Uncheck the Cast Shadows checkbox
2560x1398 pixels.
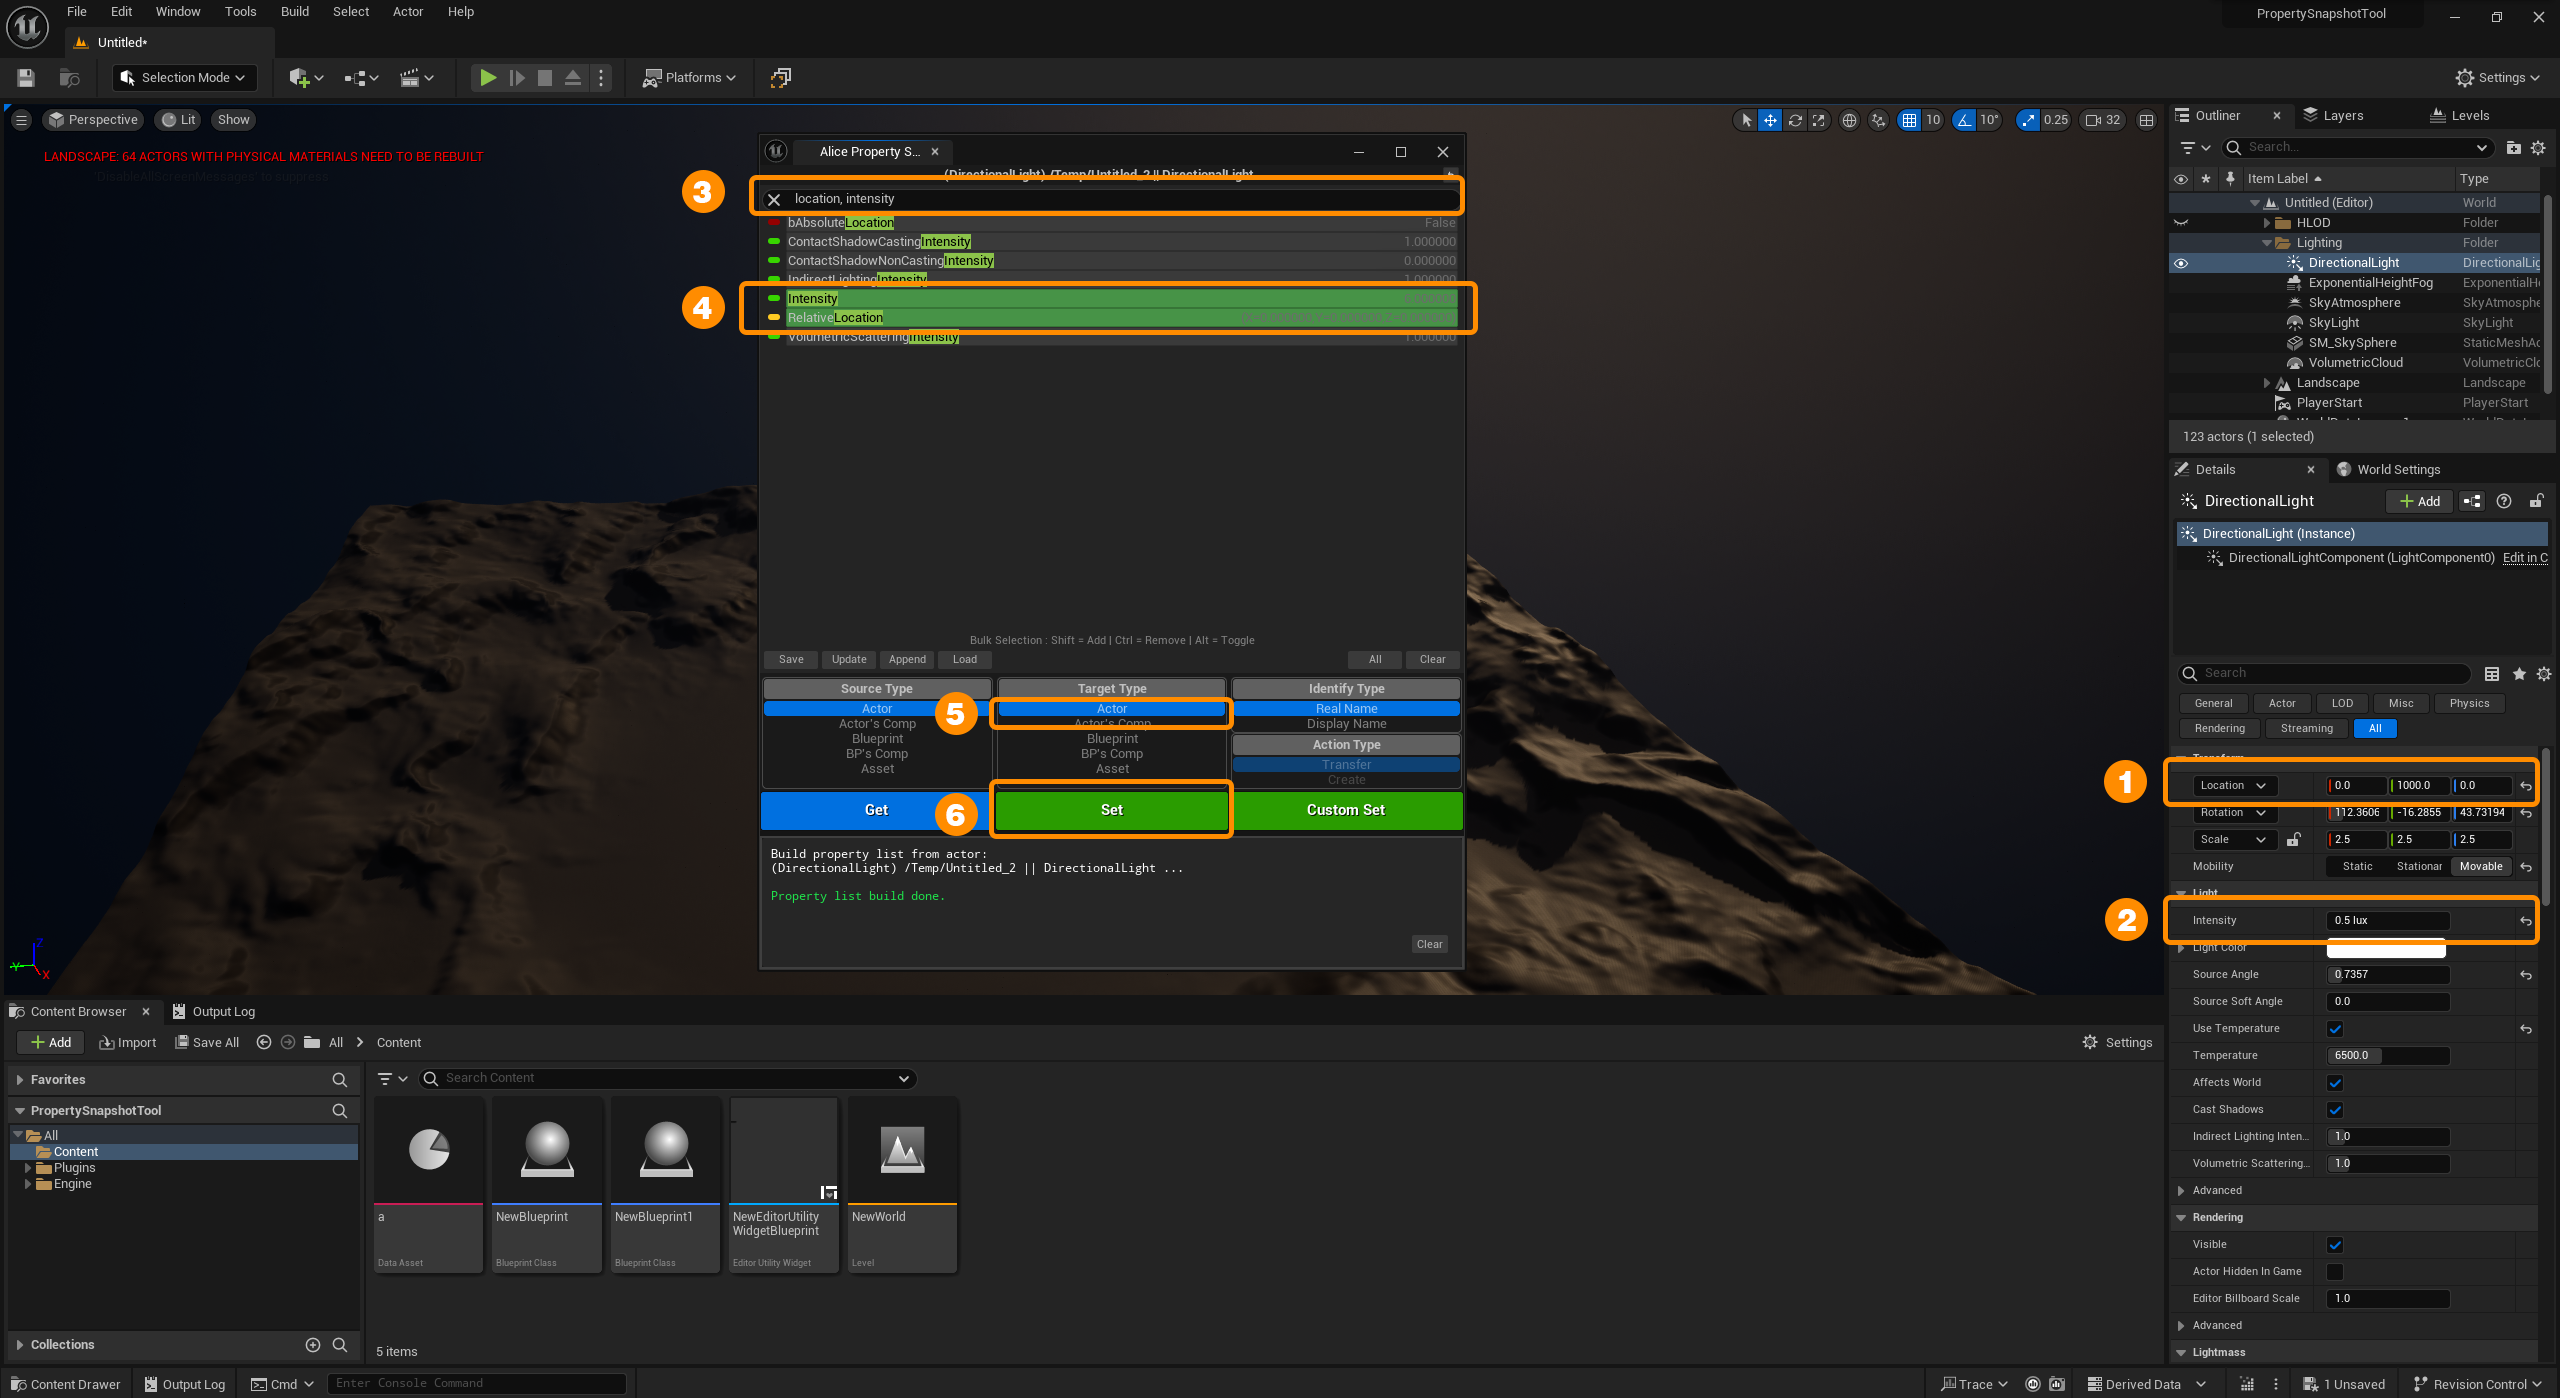tap(2336, 1109)
